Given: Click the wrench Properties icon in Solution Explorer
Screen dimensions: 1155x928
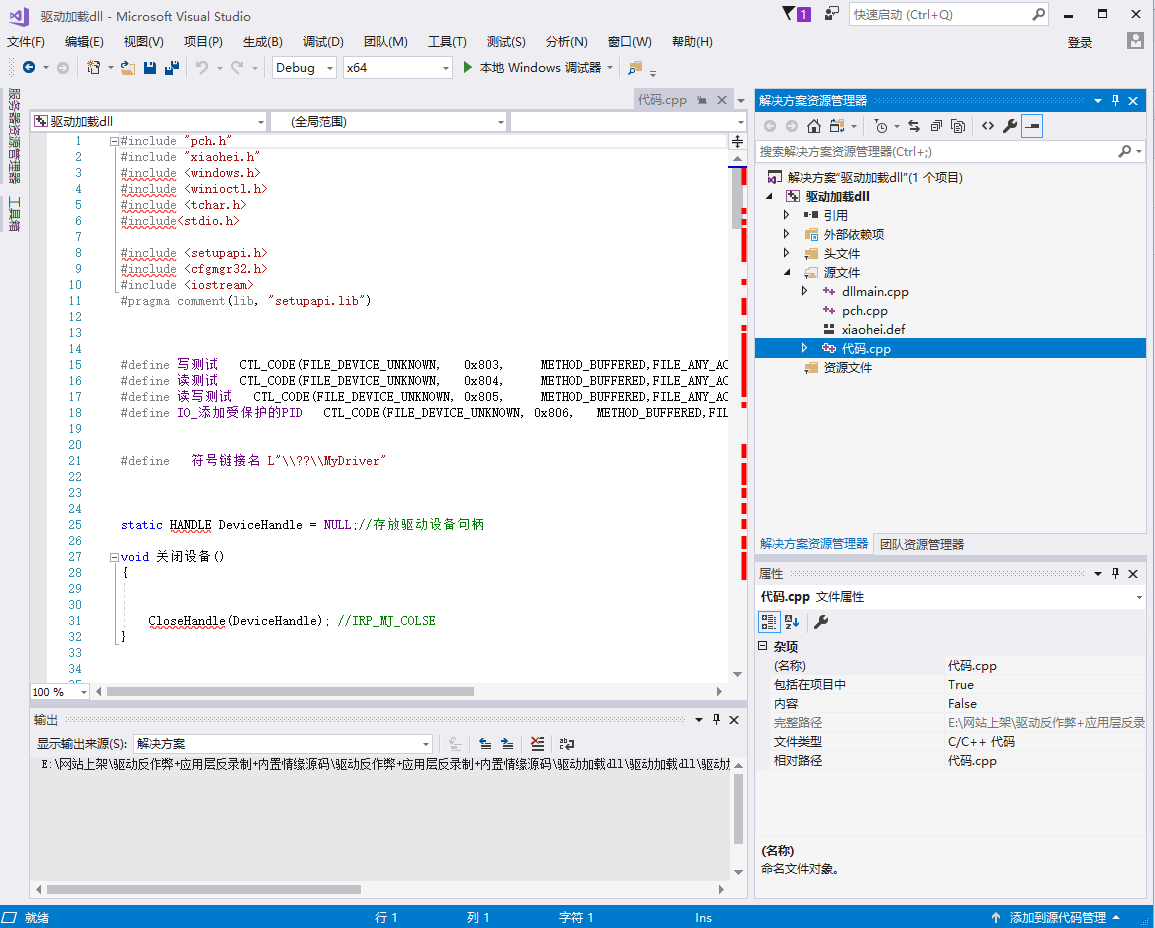Looking at the screenshot, I should pyautogui.click(x=1010, y=126).
